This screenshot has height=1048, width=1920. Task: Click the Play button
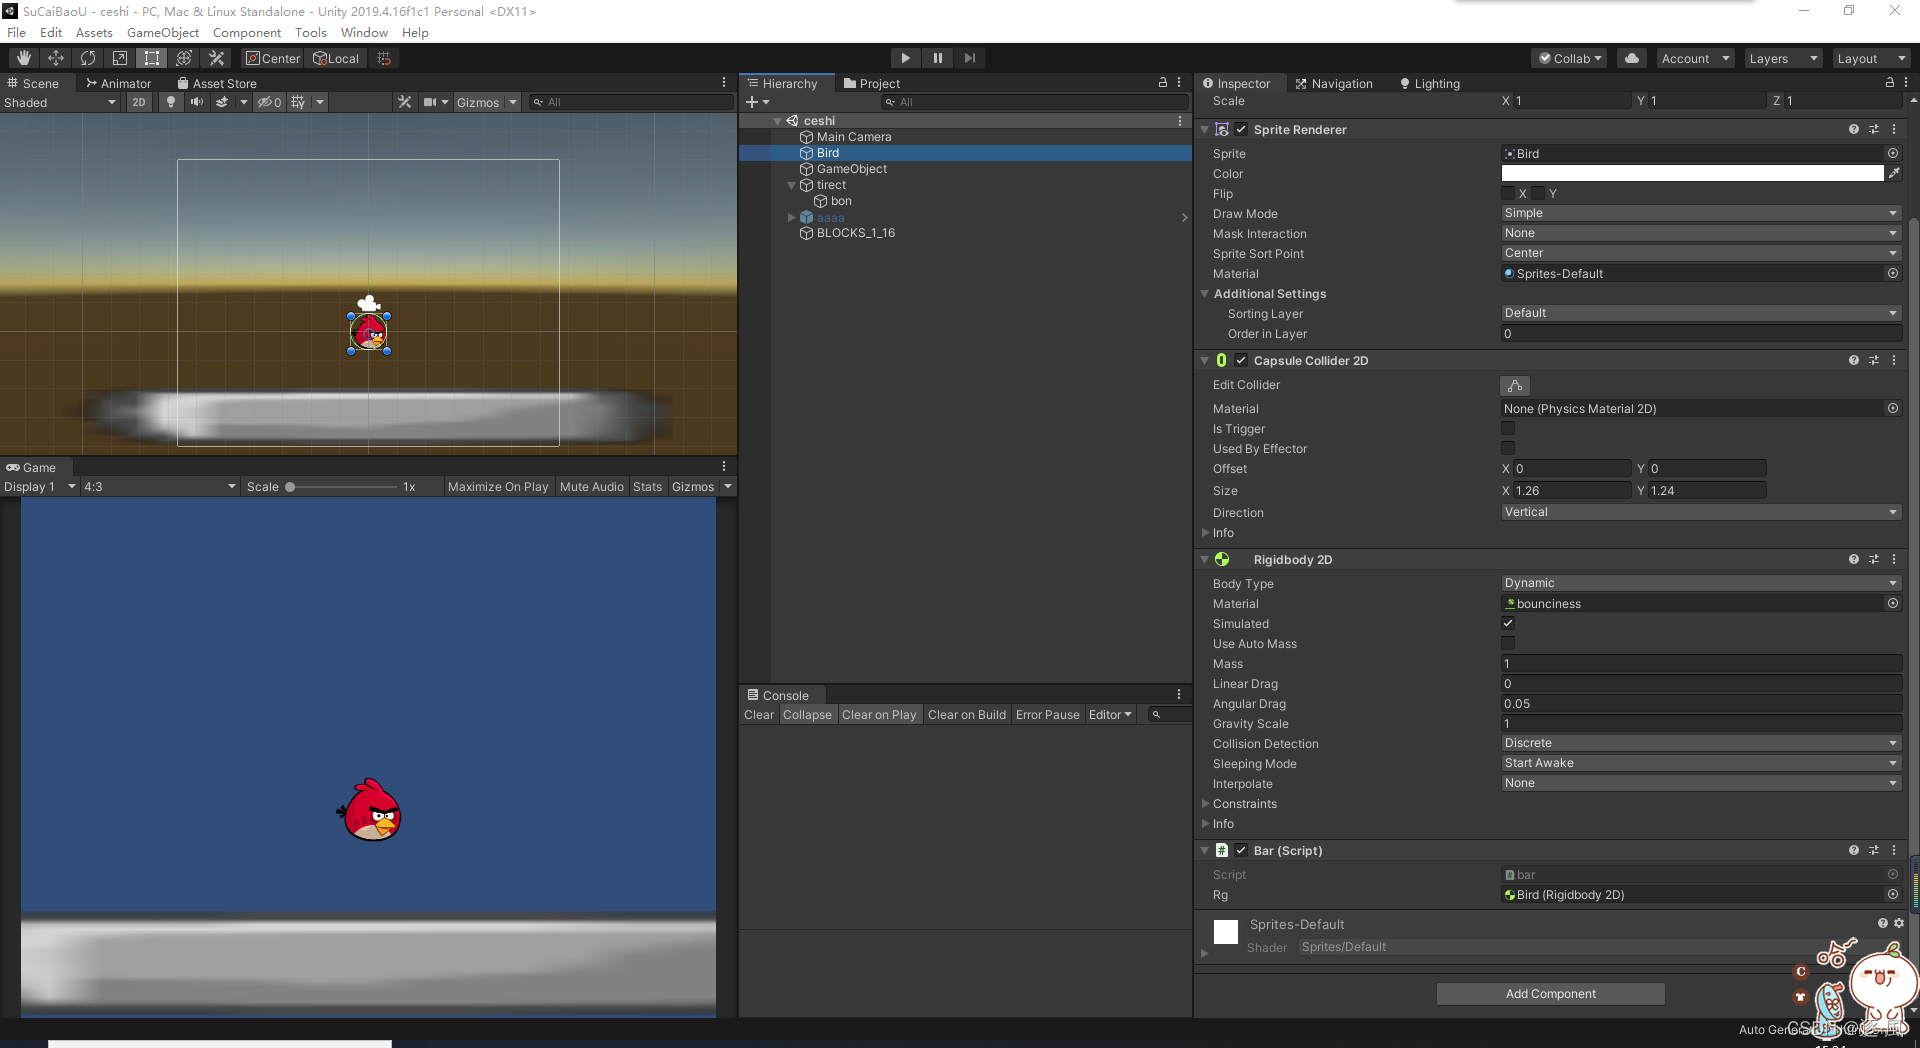(x=905, y=58)
